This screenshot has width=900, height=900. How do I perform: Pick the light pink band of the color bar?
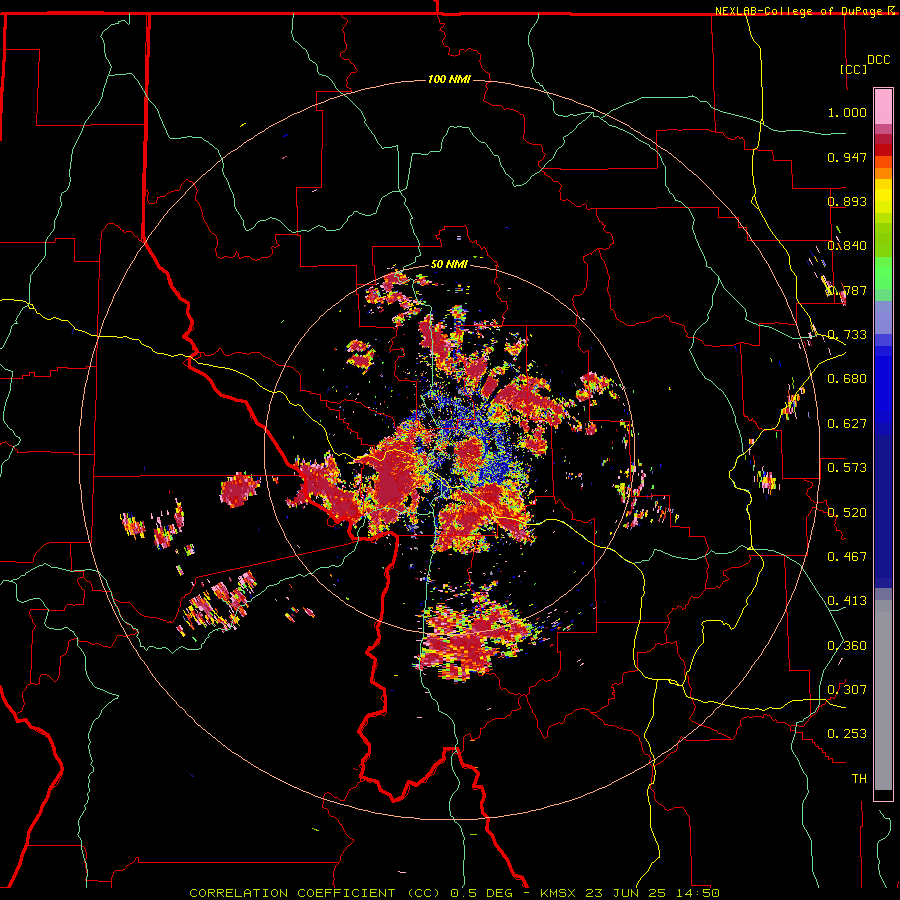(883, 106)
